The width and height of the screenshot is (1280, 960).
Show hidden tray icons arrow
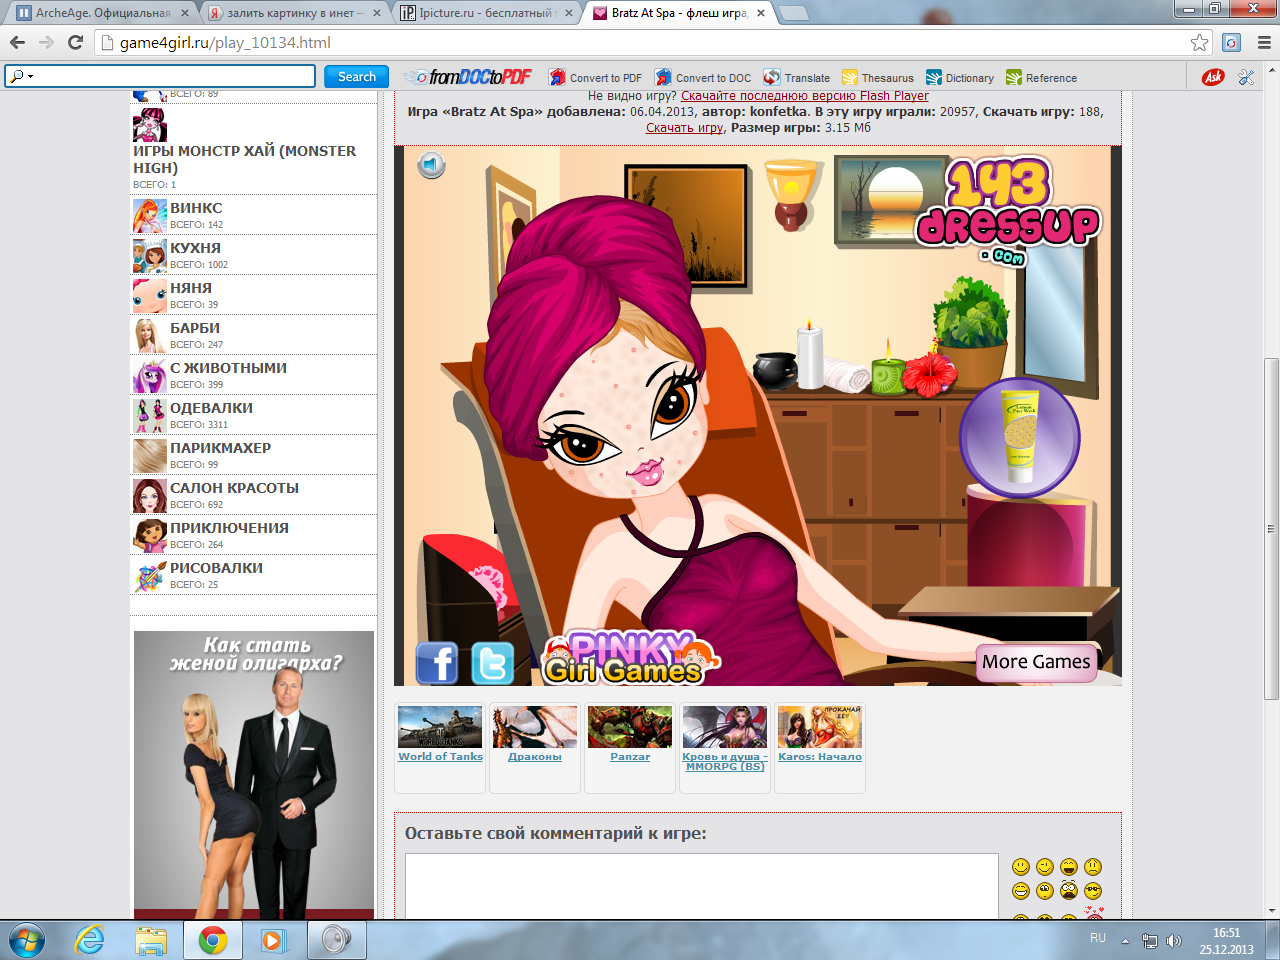click(x=1125, y=941)
